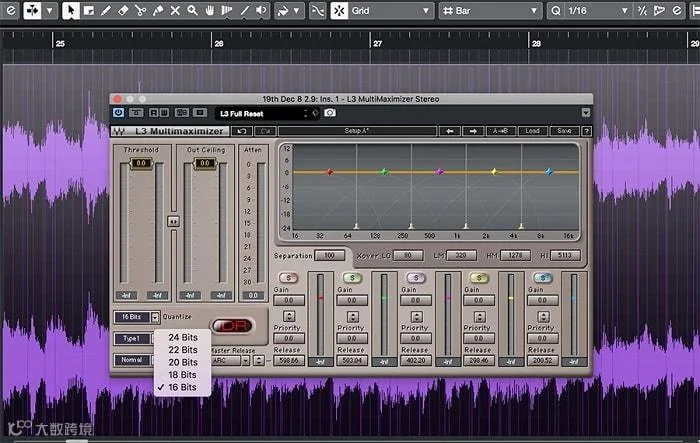Image resolution: width=700 pixels, height=443 pixels.
Task: Select the Glue tool
Action: (x=158, y=10)
